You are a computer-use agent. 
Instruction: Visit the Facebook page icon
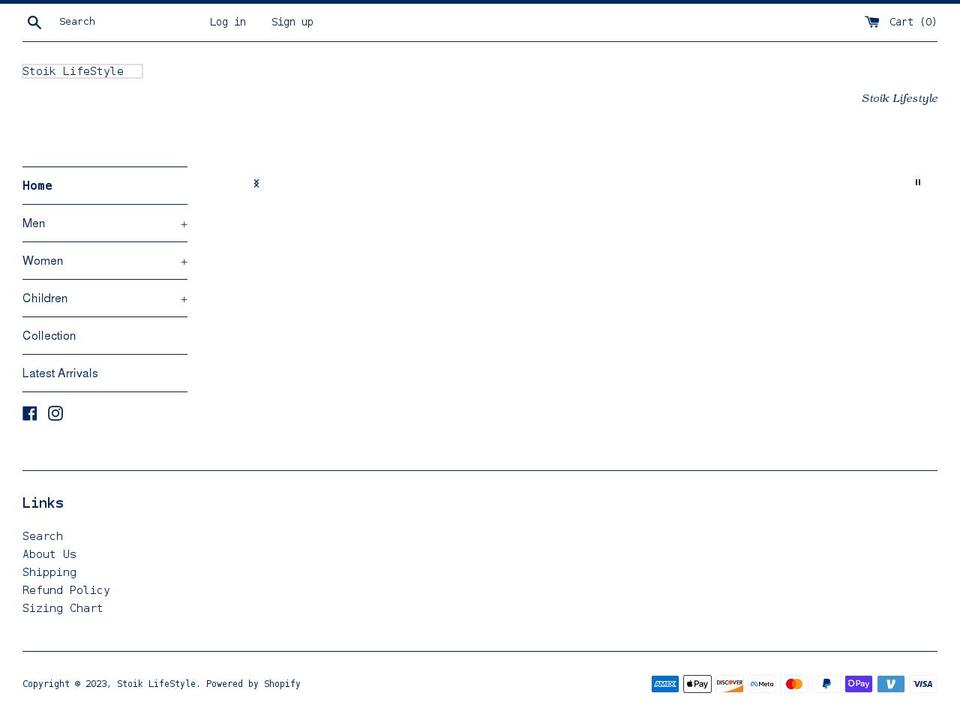[29, 413]
